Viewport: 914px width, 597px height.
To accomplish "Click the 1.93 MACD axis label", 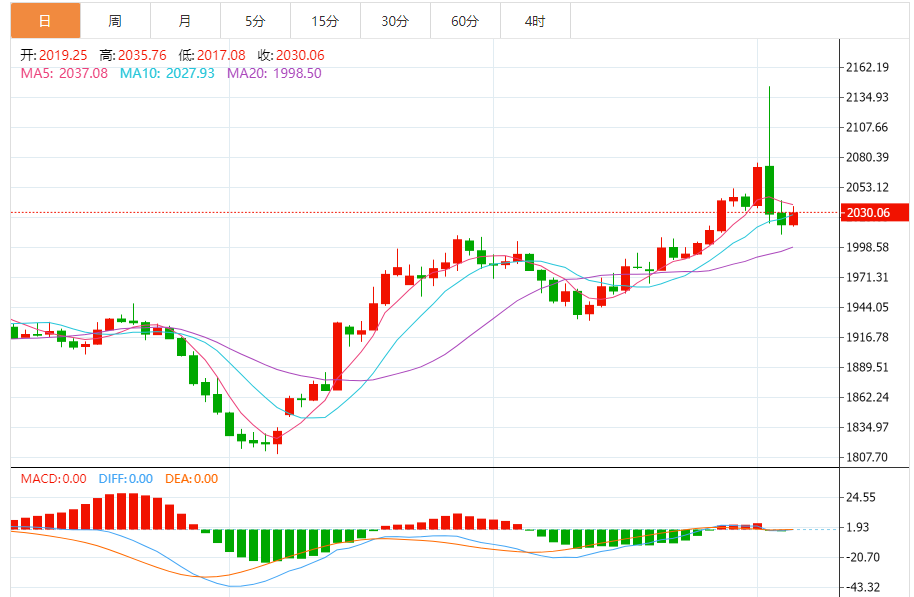I will tap(857, 527).
